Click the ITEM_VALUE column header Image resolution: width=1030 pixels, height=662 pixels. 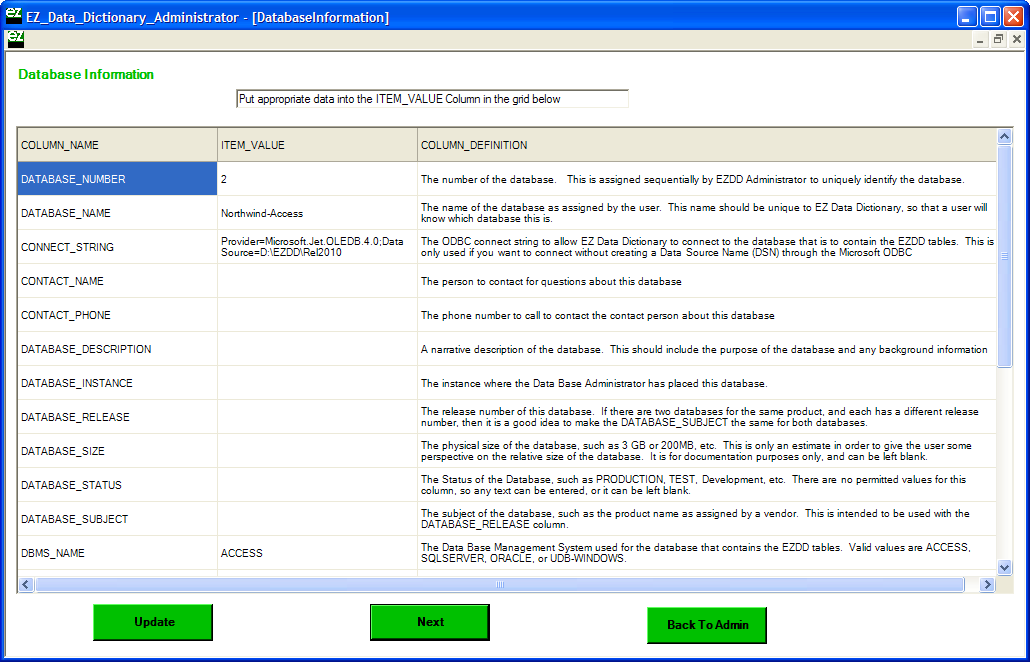point(317,145)
